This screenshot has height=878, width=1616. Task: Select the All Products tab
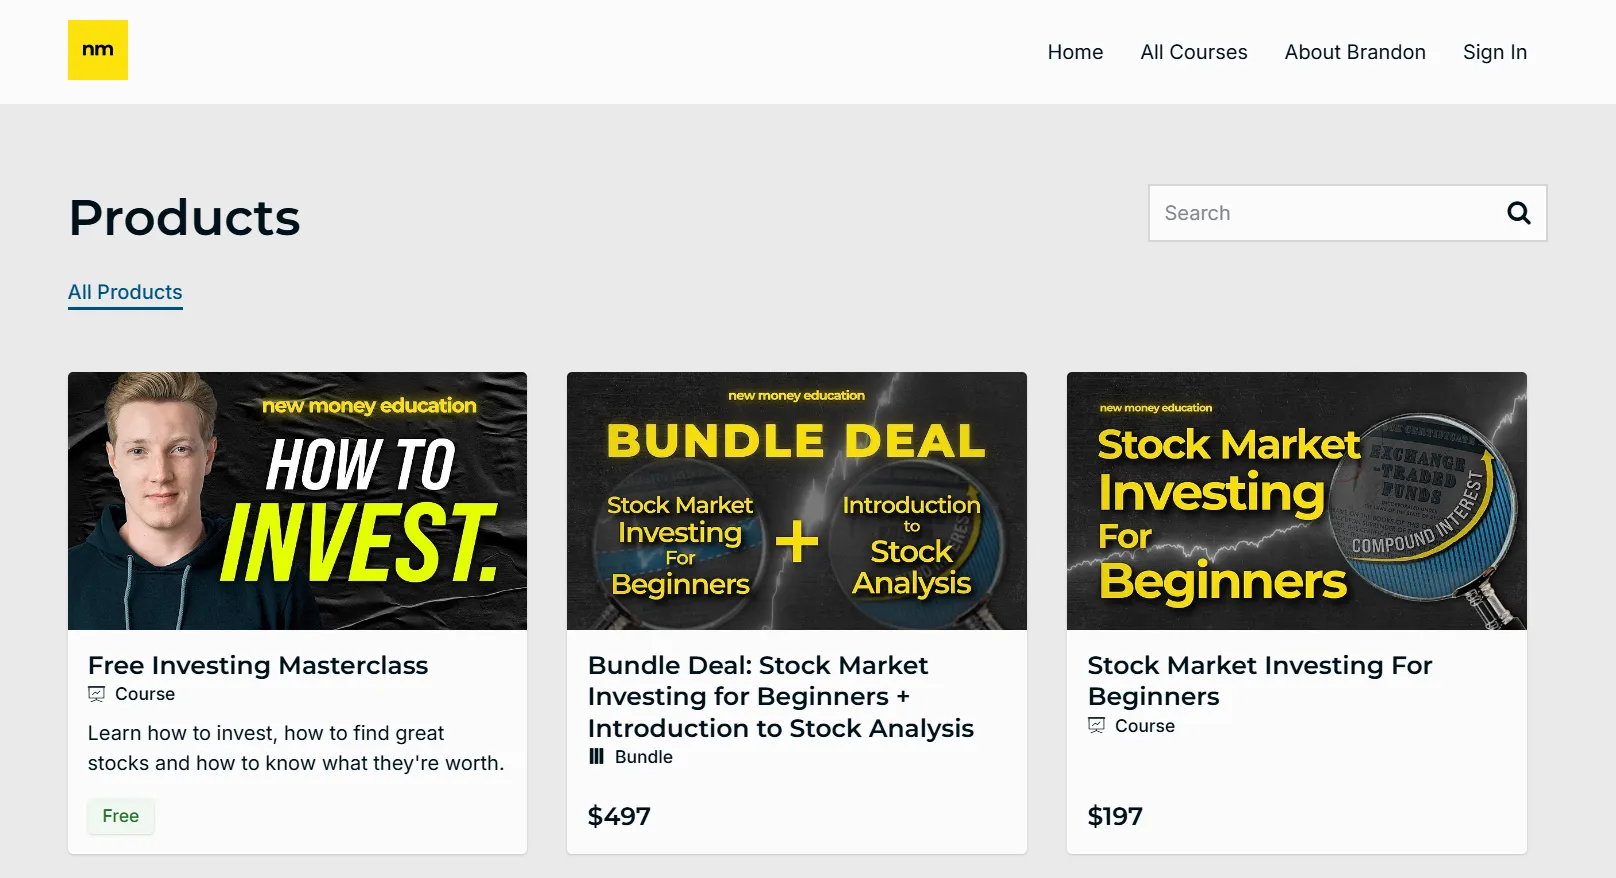tap(125, 292)
